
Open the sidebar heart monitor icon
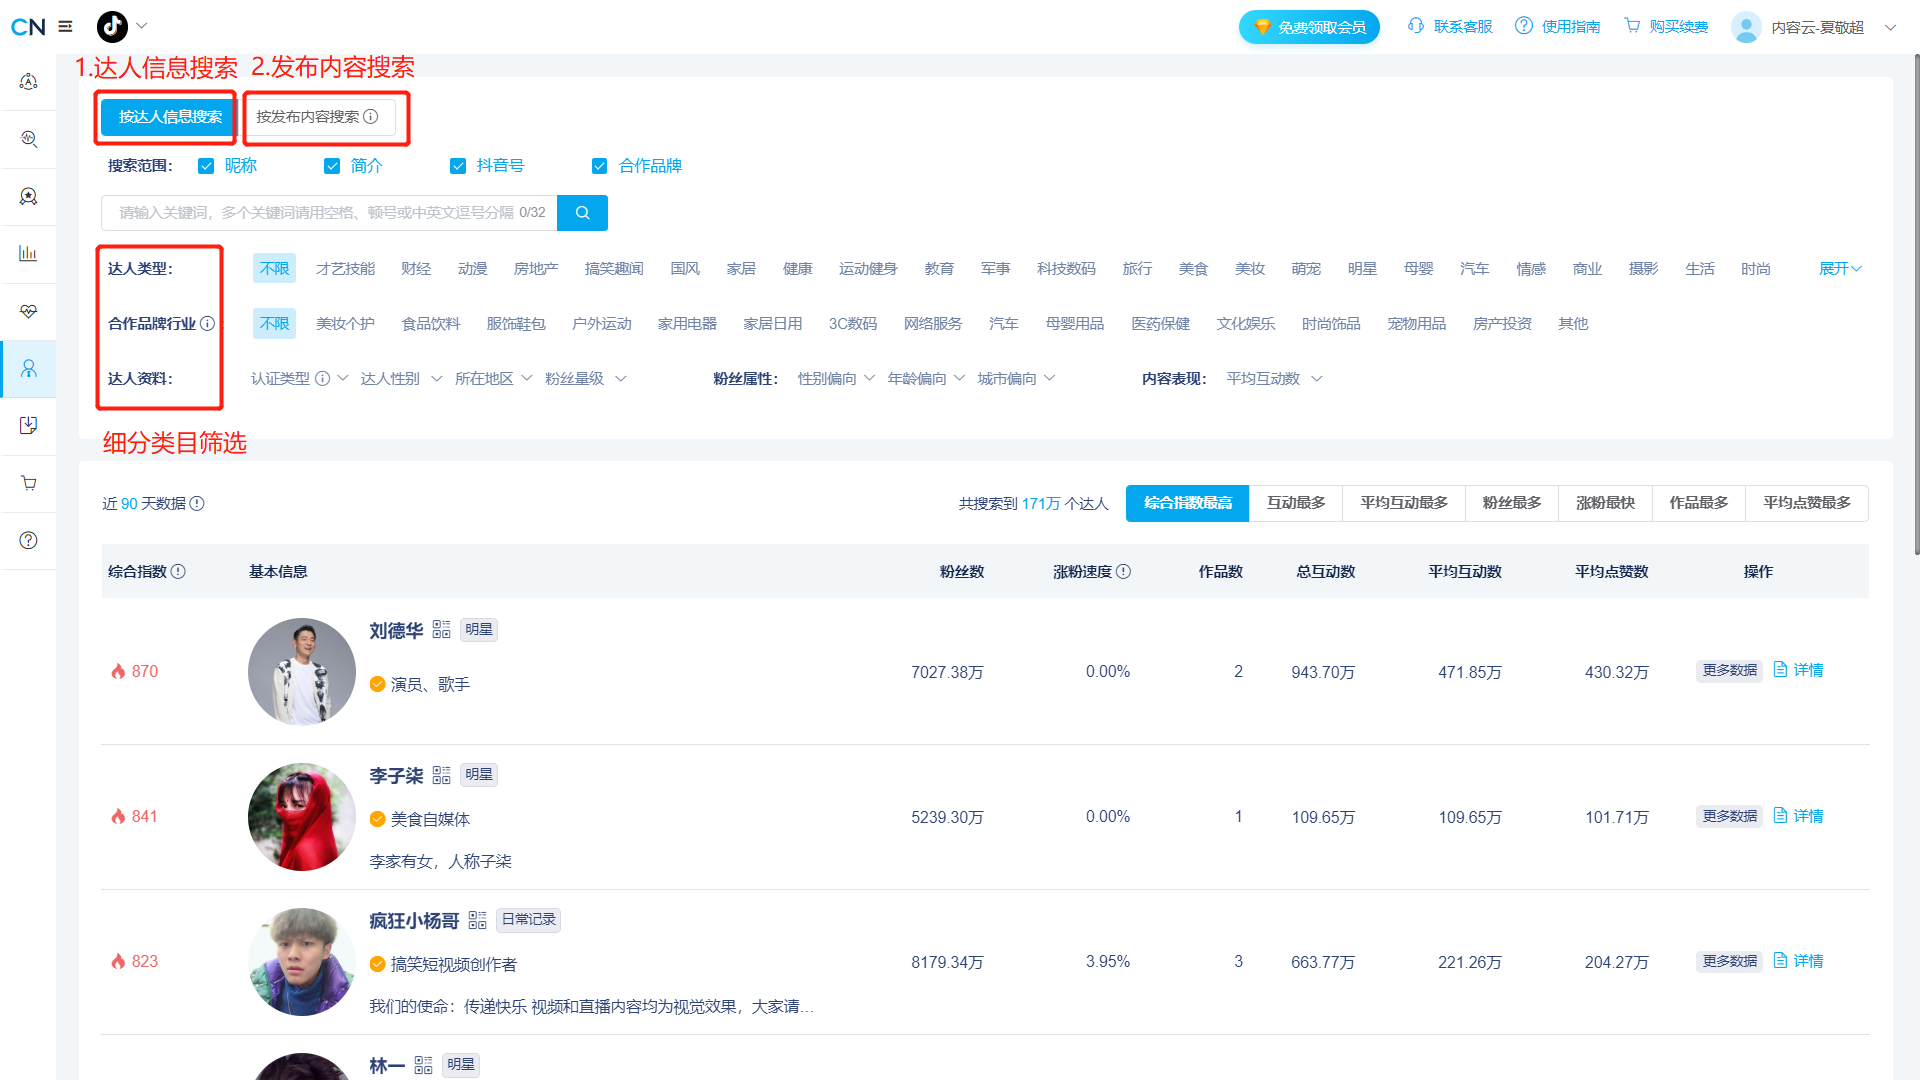coord(28,311)
